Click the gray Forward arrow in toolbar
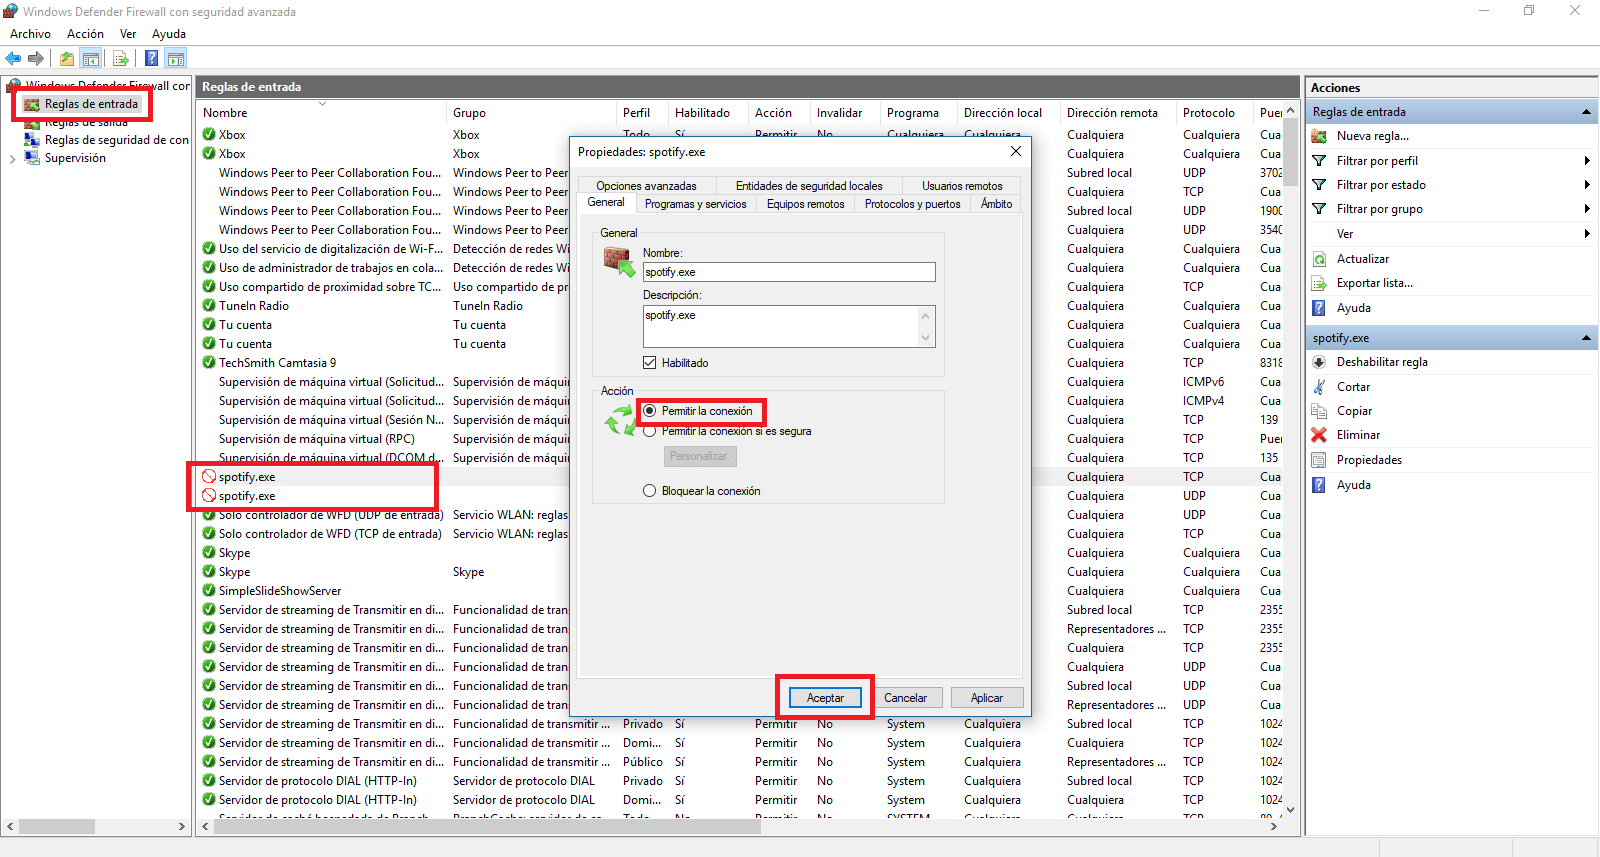 pyautogui.click(x=36, y=58)
